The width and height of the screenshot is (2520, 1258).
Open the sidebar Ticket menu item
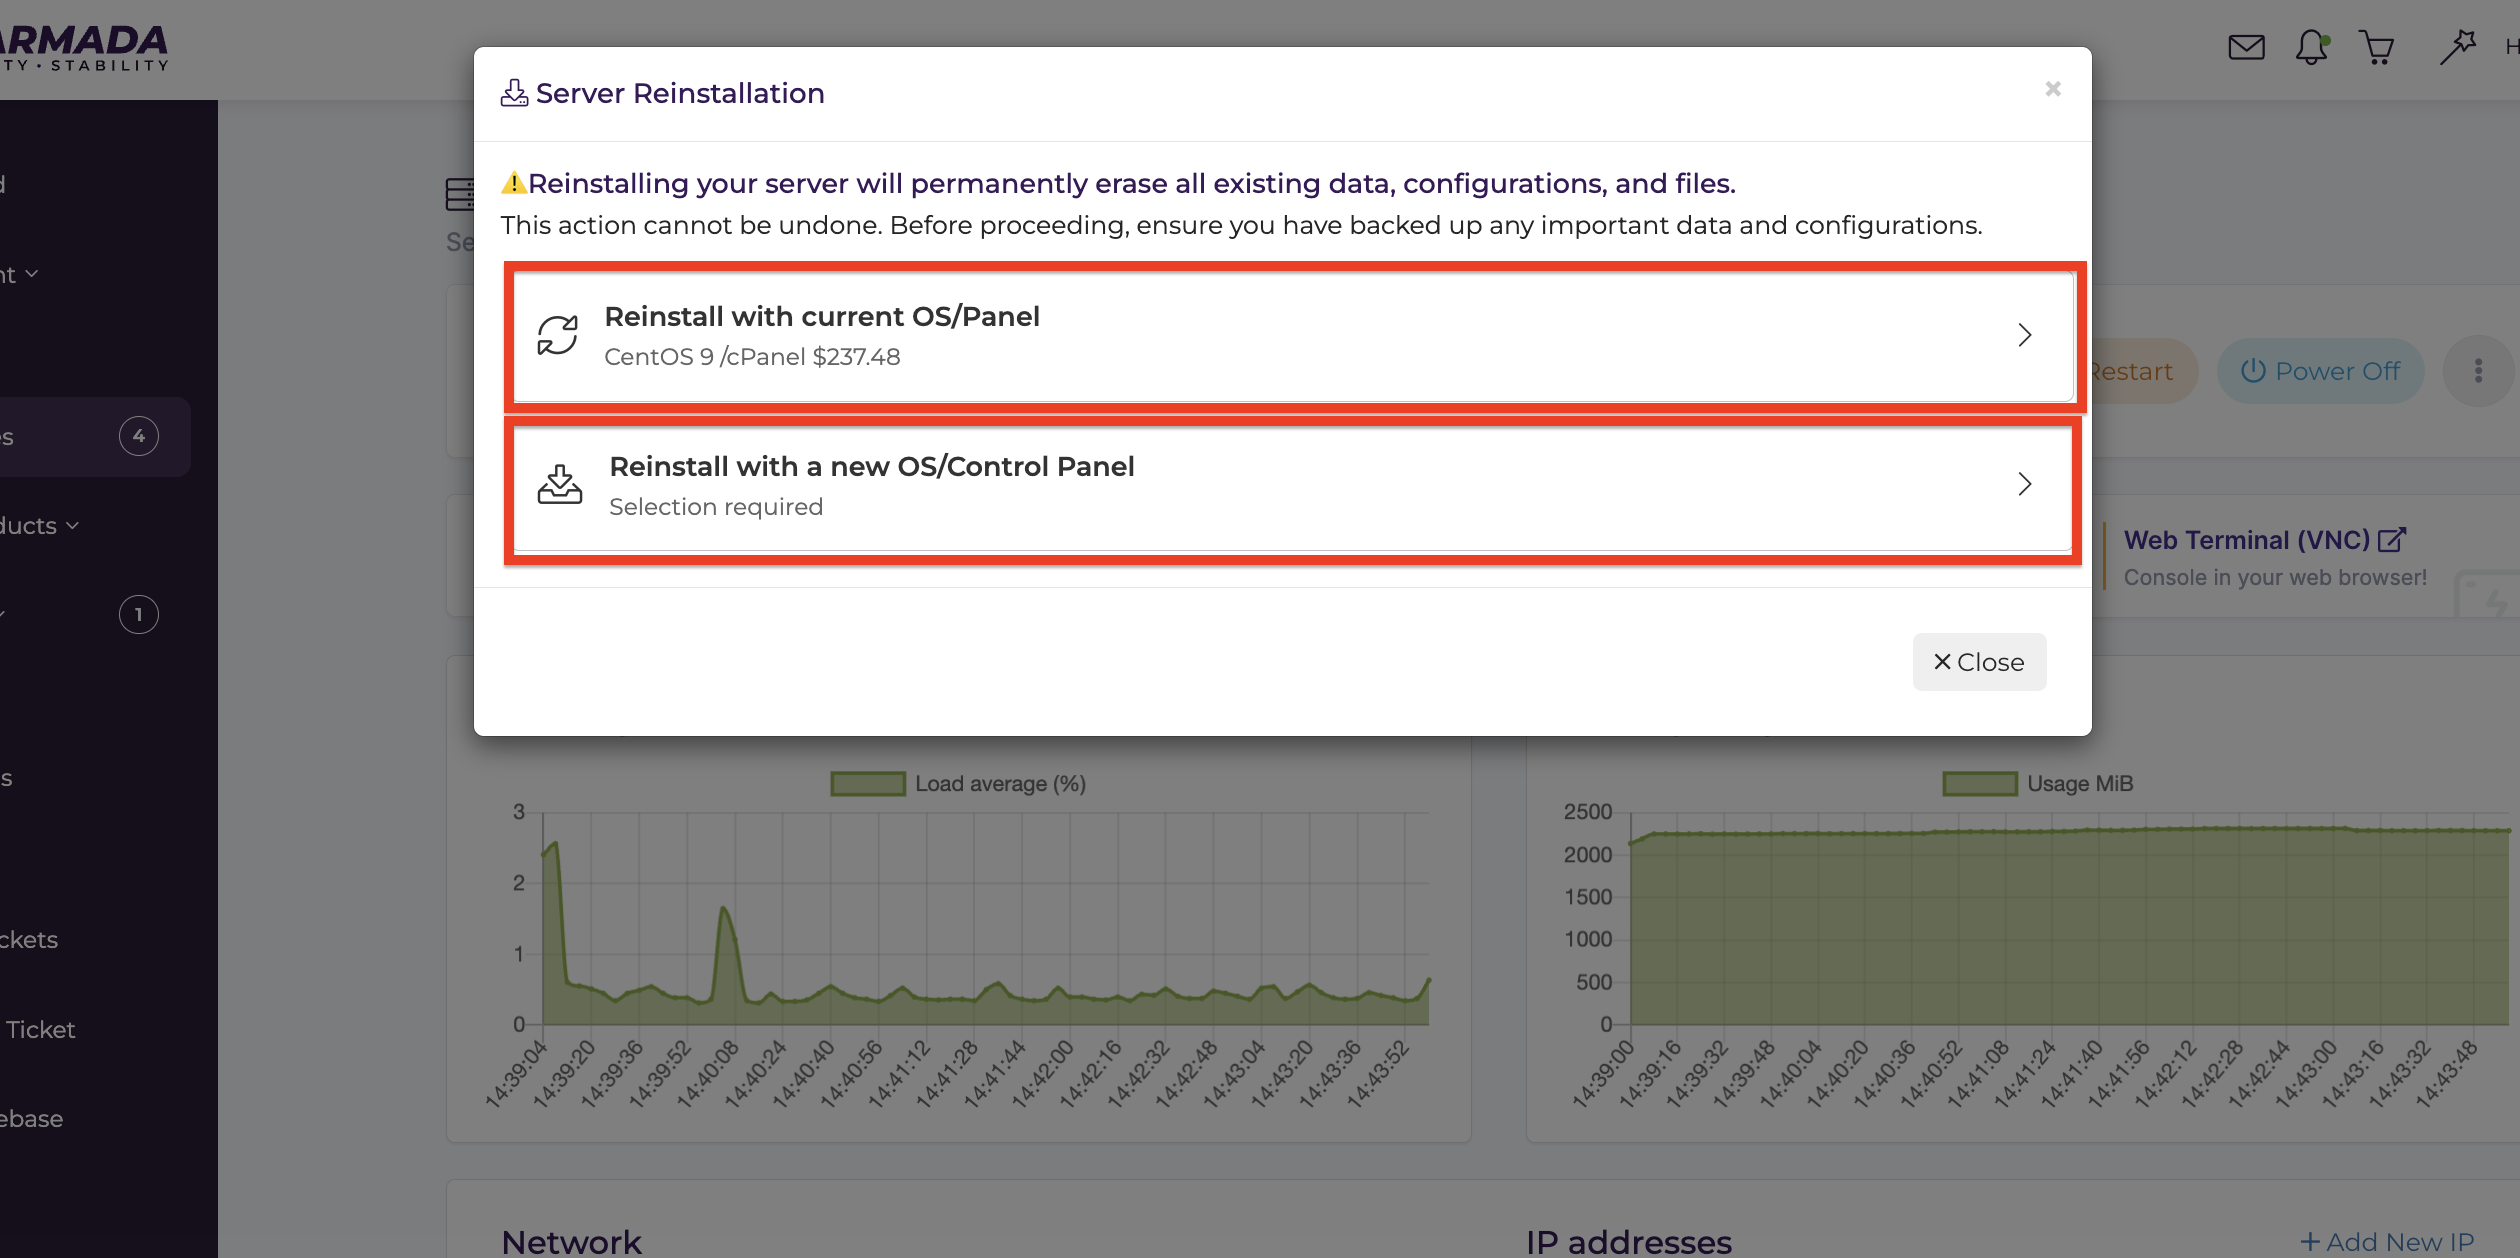[40, 1030]
